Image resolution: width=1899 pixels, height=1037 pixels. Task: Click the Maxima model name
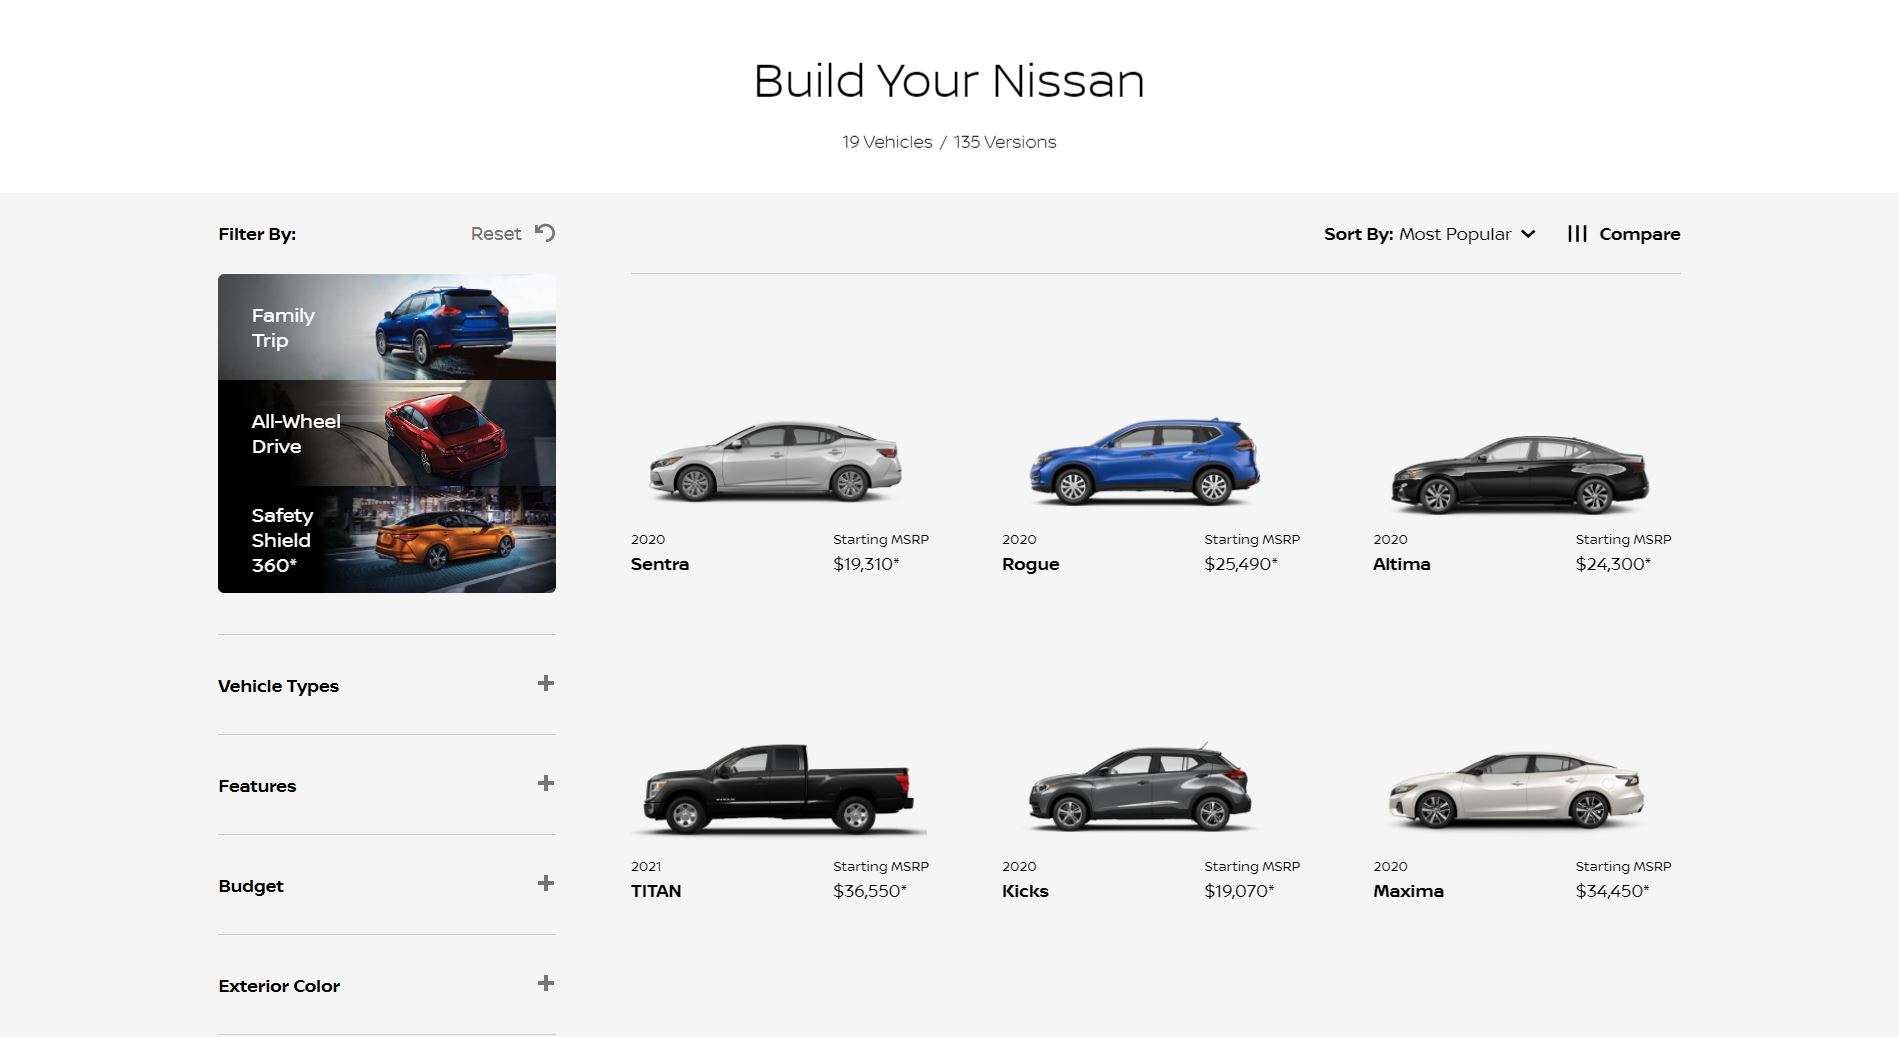1408,891
